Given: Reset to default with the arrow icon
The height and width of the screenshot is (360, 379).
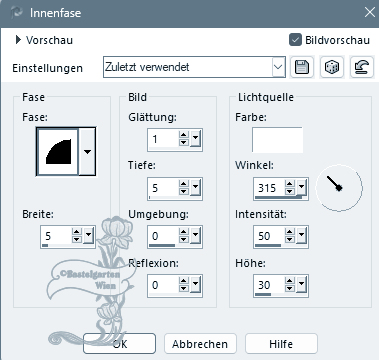Looking at the screenshot, I should (362, 67).
